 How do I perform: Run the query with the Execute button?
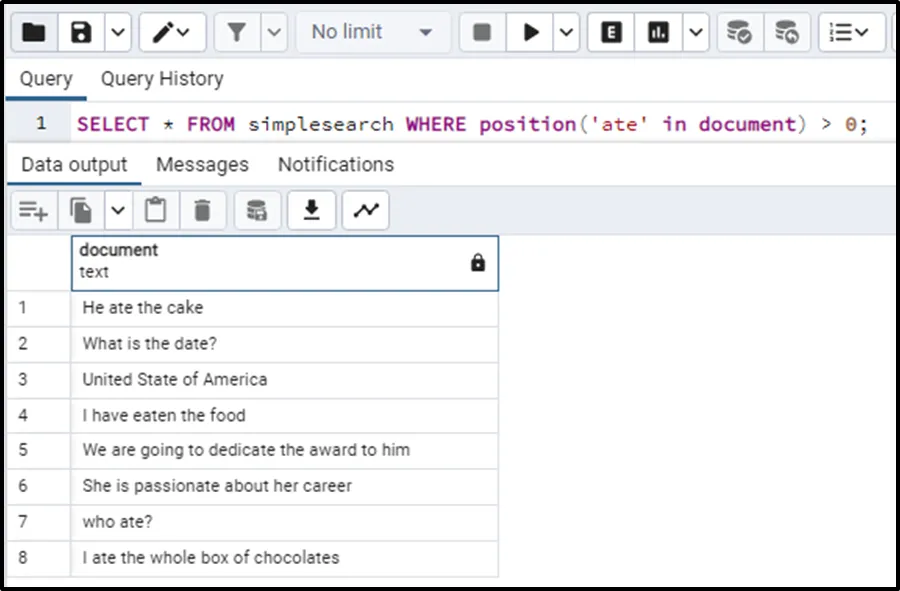point(530,33)
